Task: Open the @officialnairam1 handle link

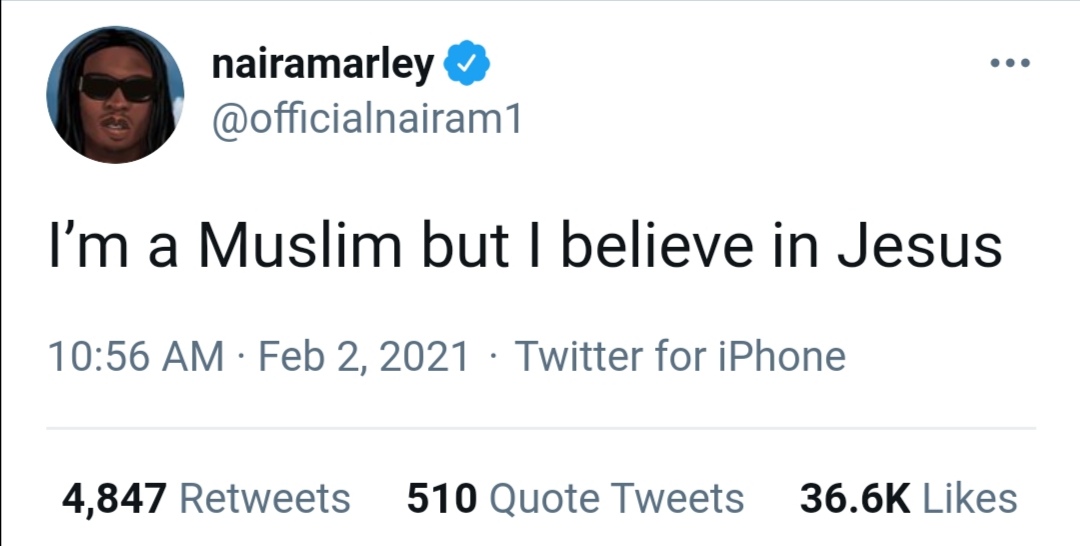Action: [366, 122]
